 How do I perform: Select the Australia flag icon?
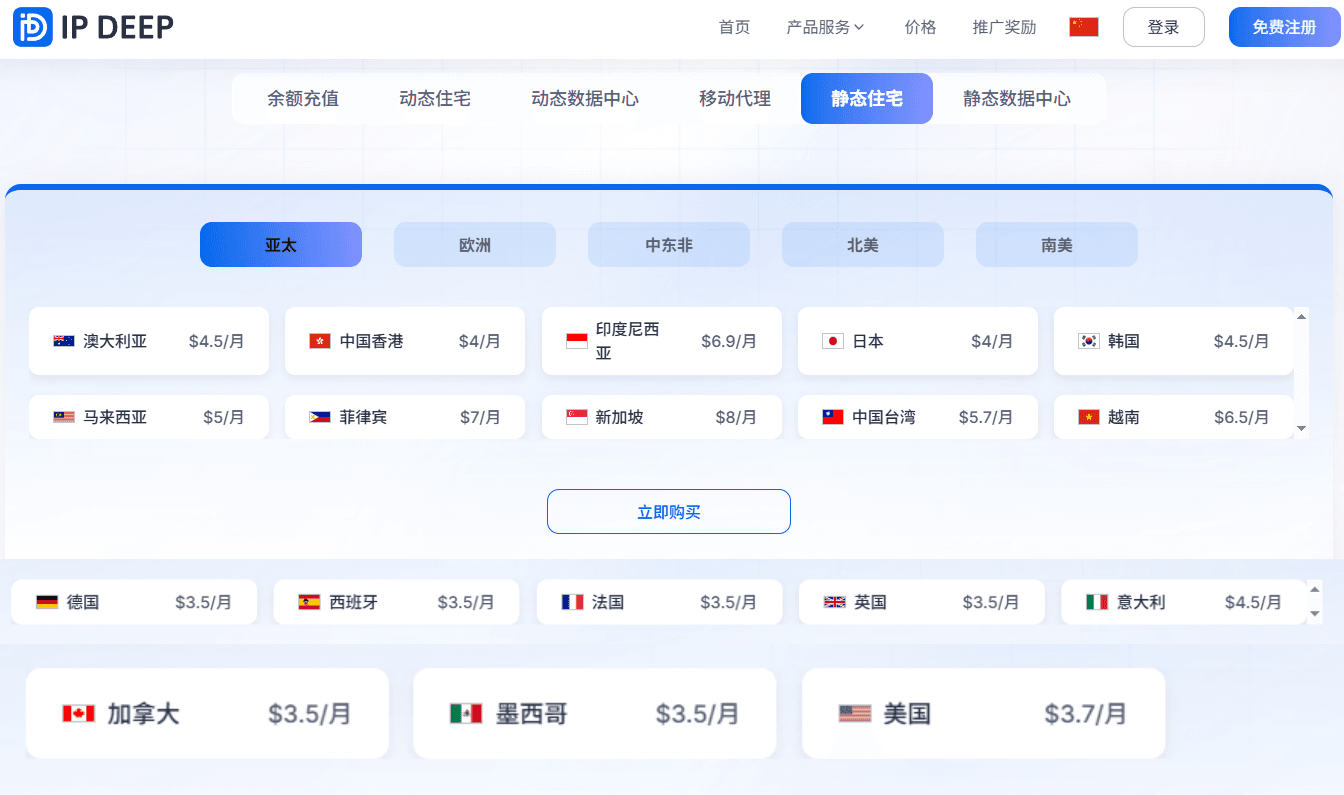coord(64,341)
